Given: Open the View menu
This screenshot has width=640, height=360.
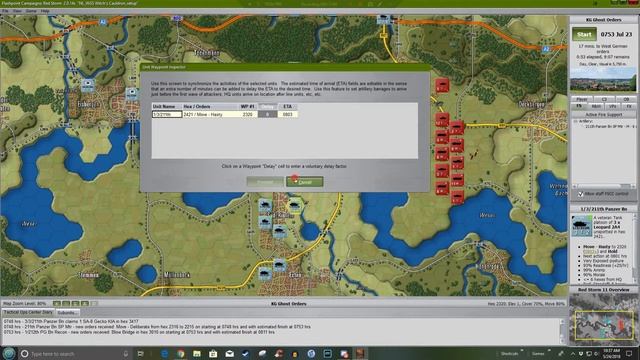Looking at the screenshot, I should point(17,11).
